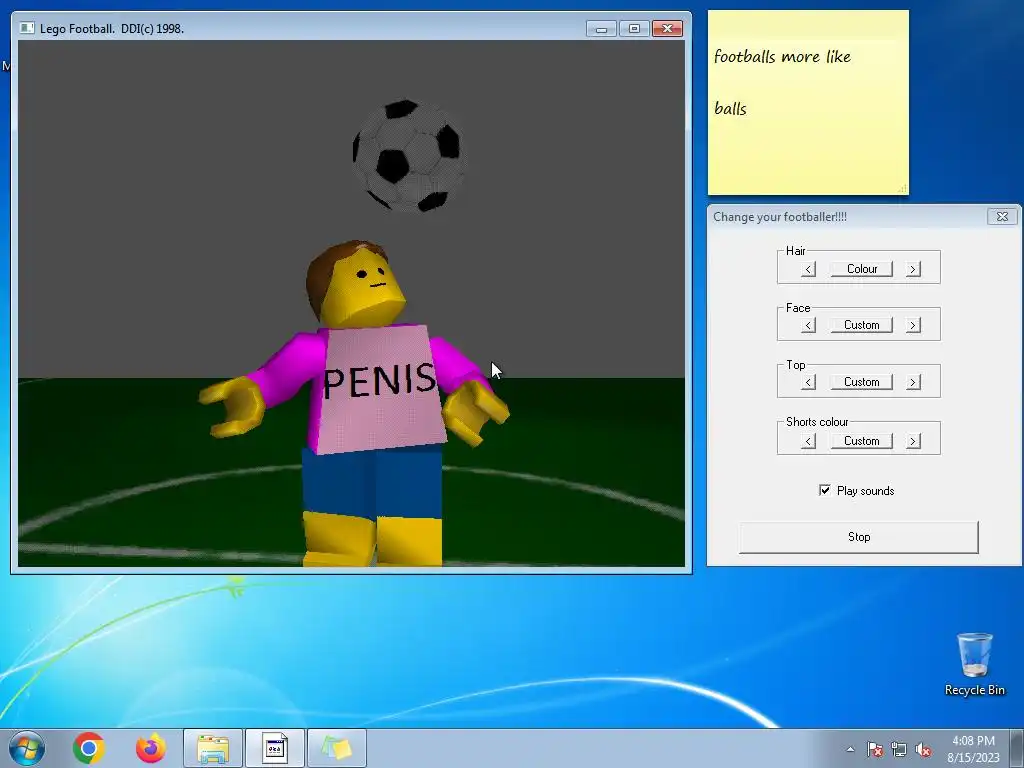Click the Stop button

(859, 537)
